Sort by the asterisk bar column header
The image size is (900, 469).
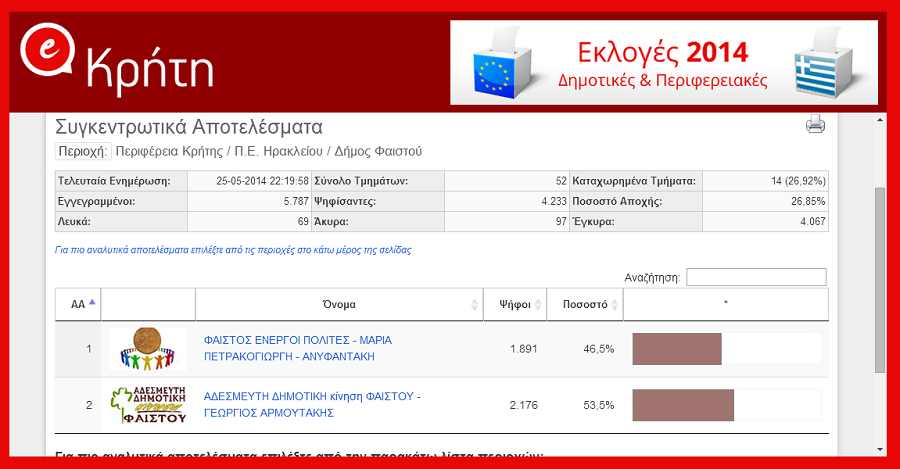click(x=725, y=305)
